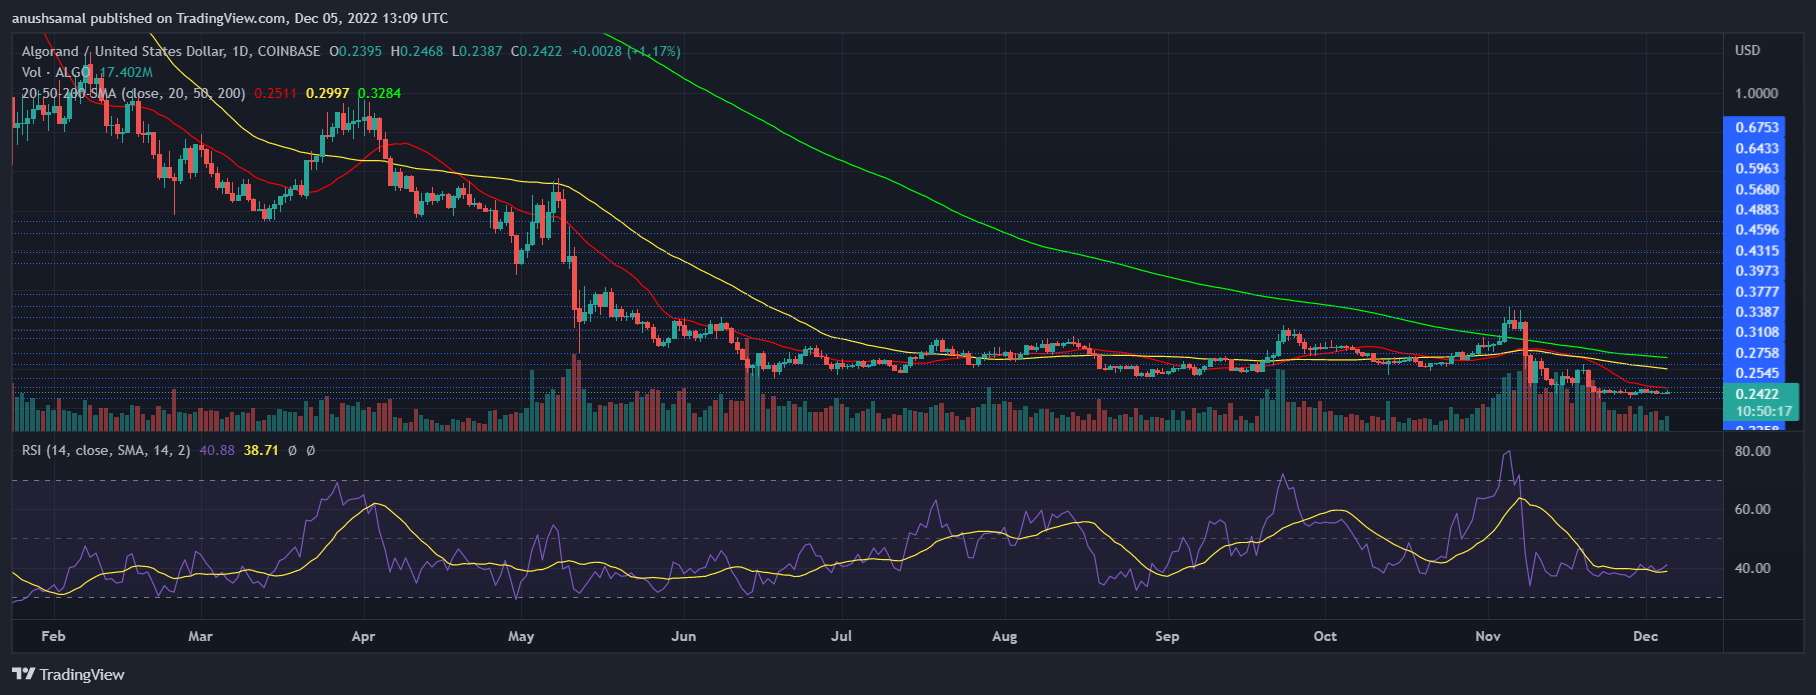
Task: Click the 0.3108 price level label
Action: tap(1757, 331)
